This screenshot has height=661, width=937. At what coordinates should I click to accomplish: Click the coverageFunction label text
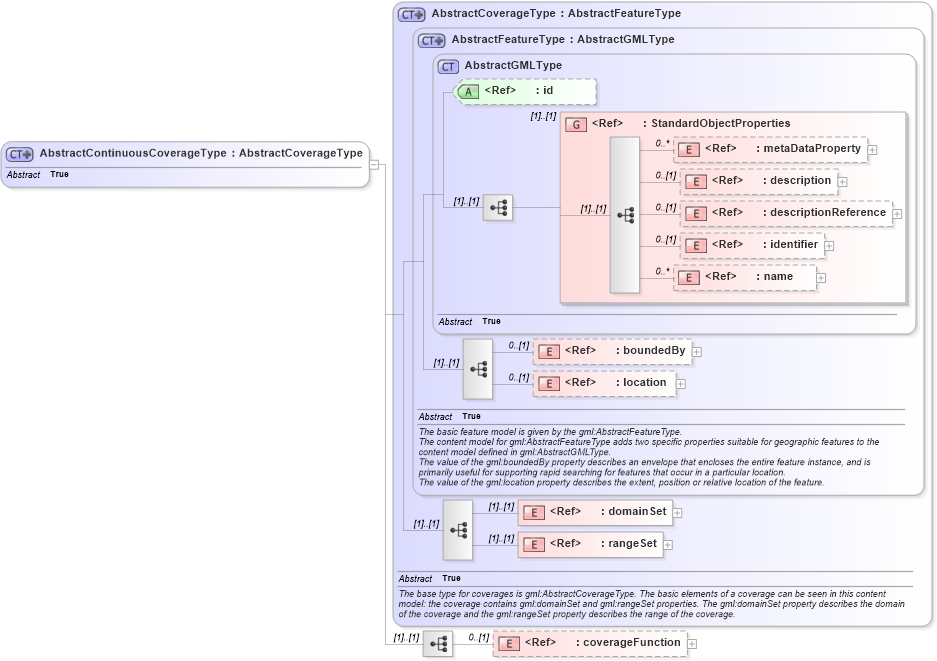(631, 642)
